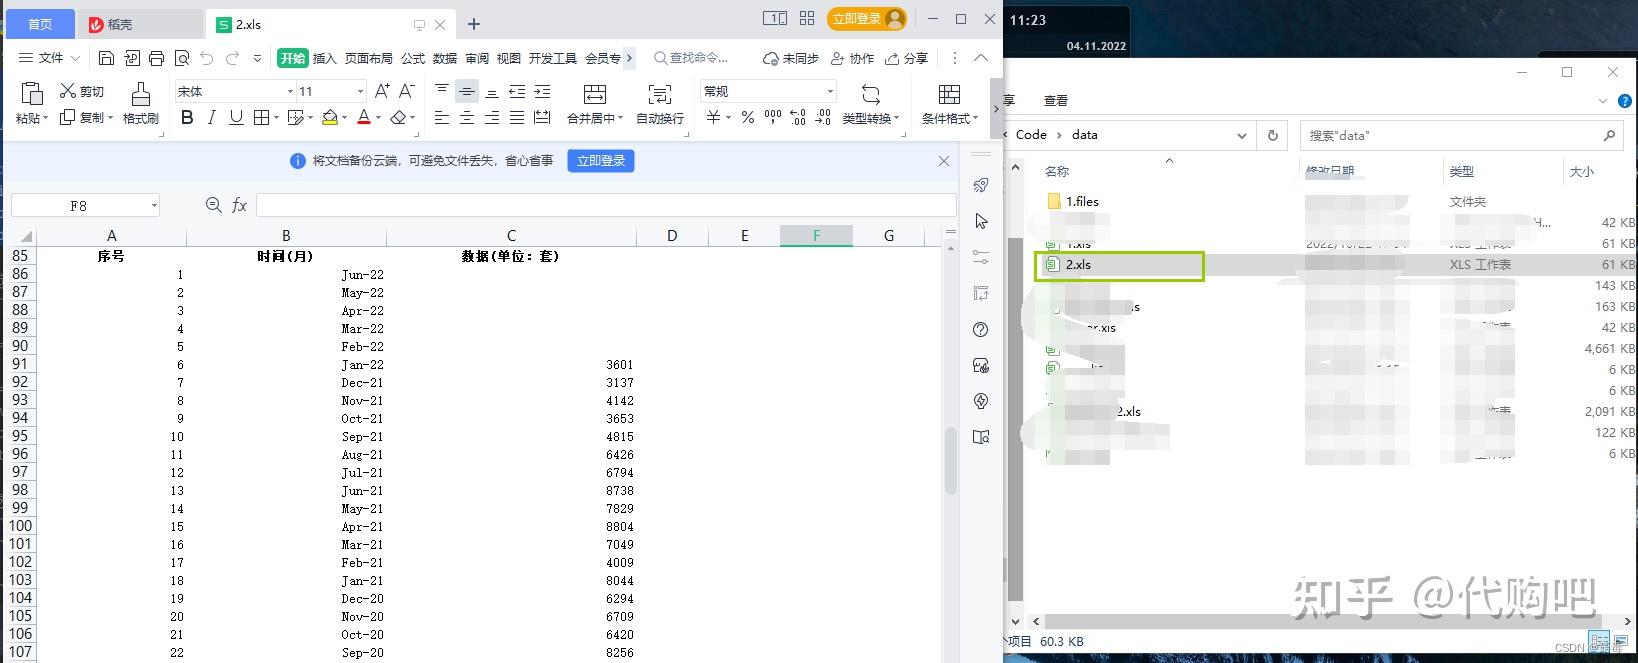Apply percent style with the % icon
Screen dimensions: 1638x663
click(x=747, y=118)
